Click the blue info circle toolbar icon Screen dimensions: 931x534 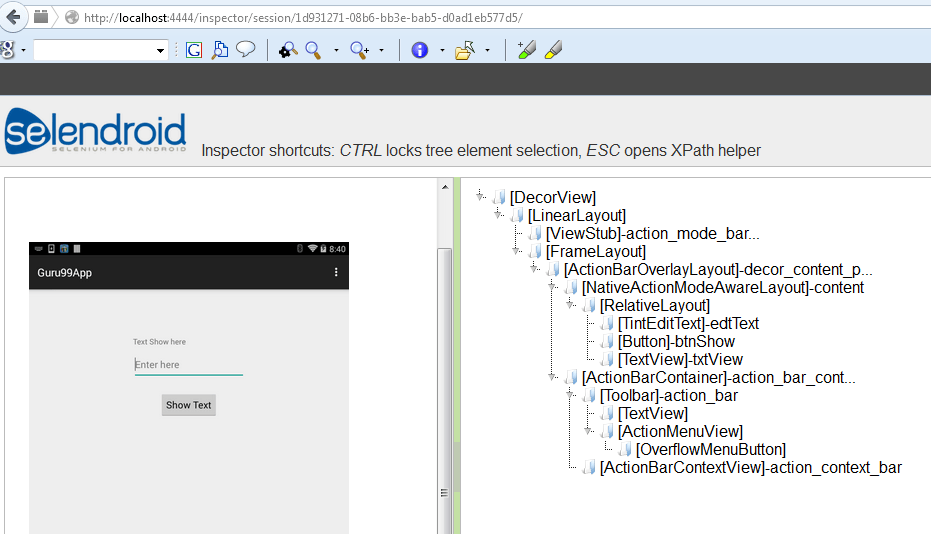point(419,50)
